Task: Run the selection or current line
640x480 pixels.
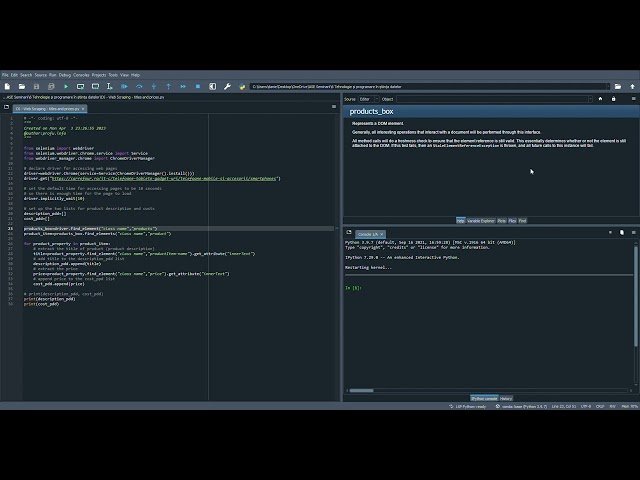Action: click(x=109, y=87)
